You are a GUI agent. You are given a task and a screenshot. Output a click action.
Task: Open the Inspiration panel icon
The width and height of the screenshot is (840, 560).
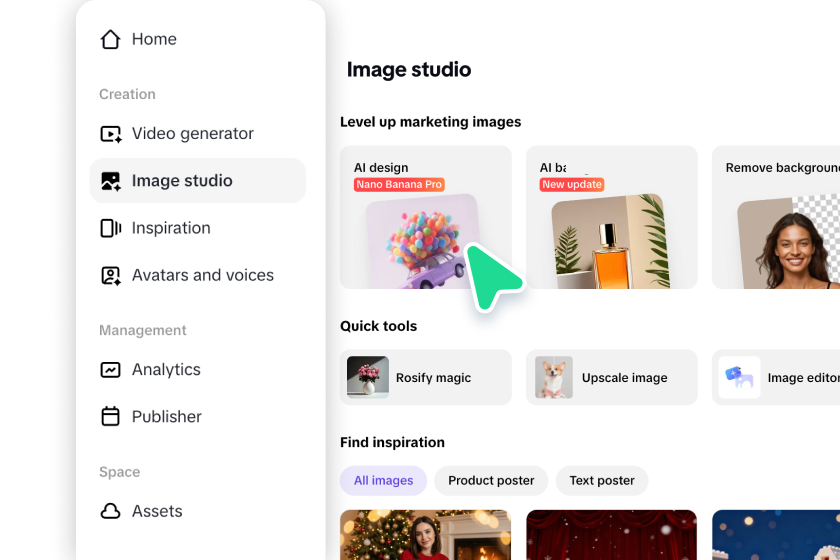110,228
